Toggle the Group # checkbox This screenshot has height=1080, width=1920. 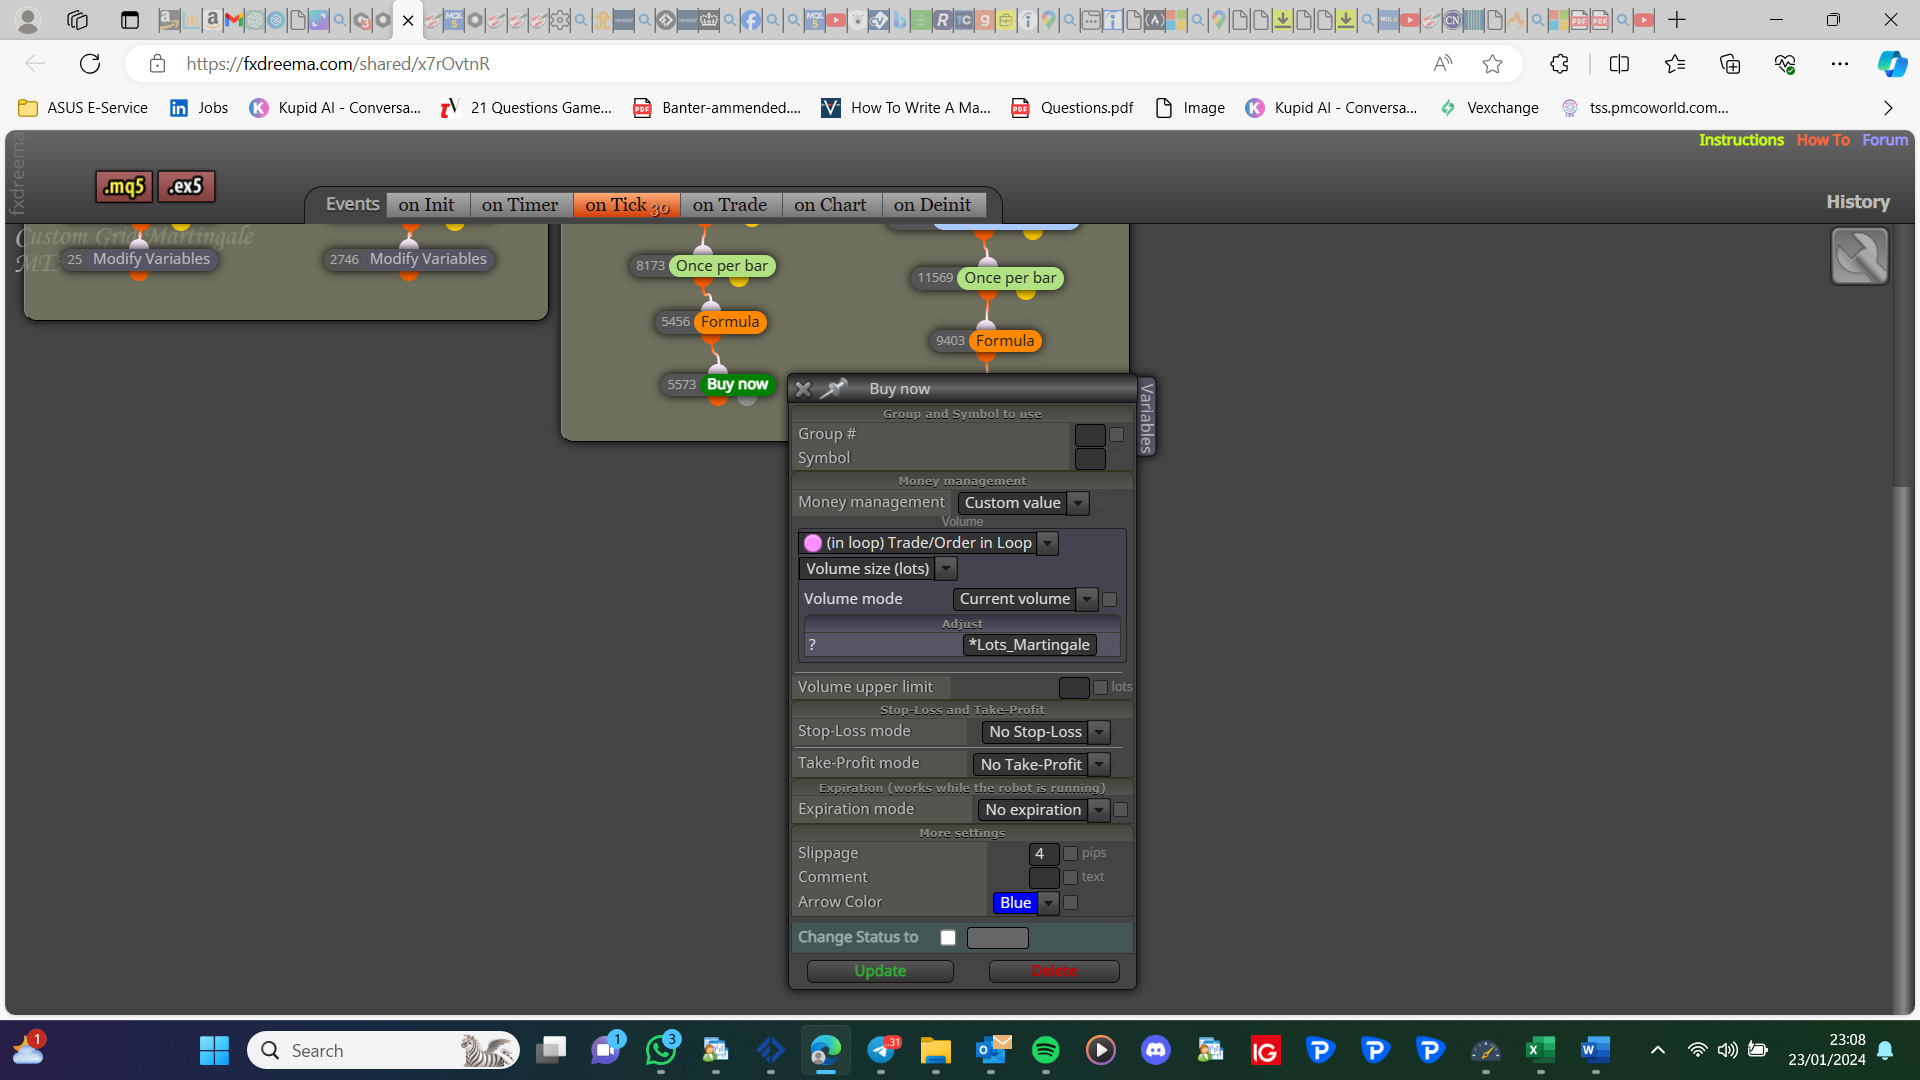(x=1116, y=435)
